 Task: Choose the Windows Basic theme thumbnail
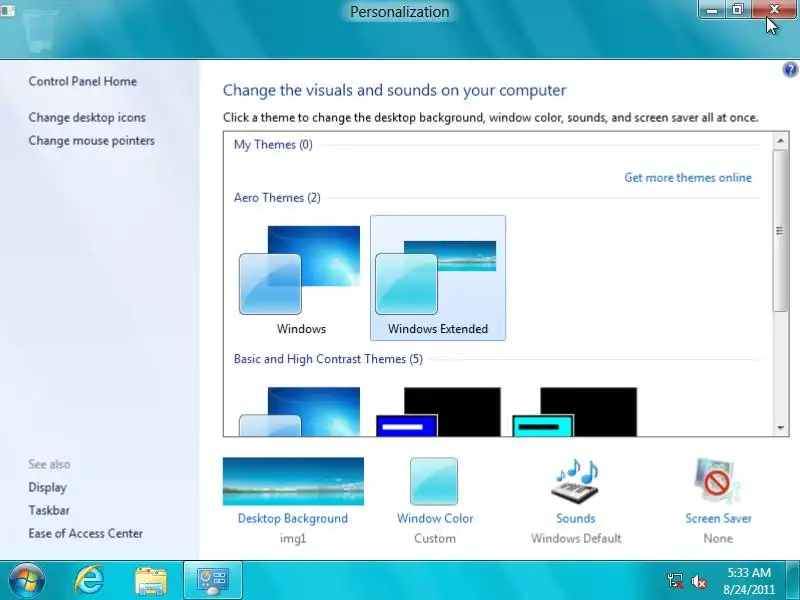coord(300,412)
